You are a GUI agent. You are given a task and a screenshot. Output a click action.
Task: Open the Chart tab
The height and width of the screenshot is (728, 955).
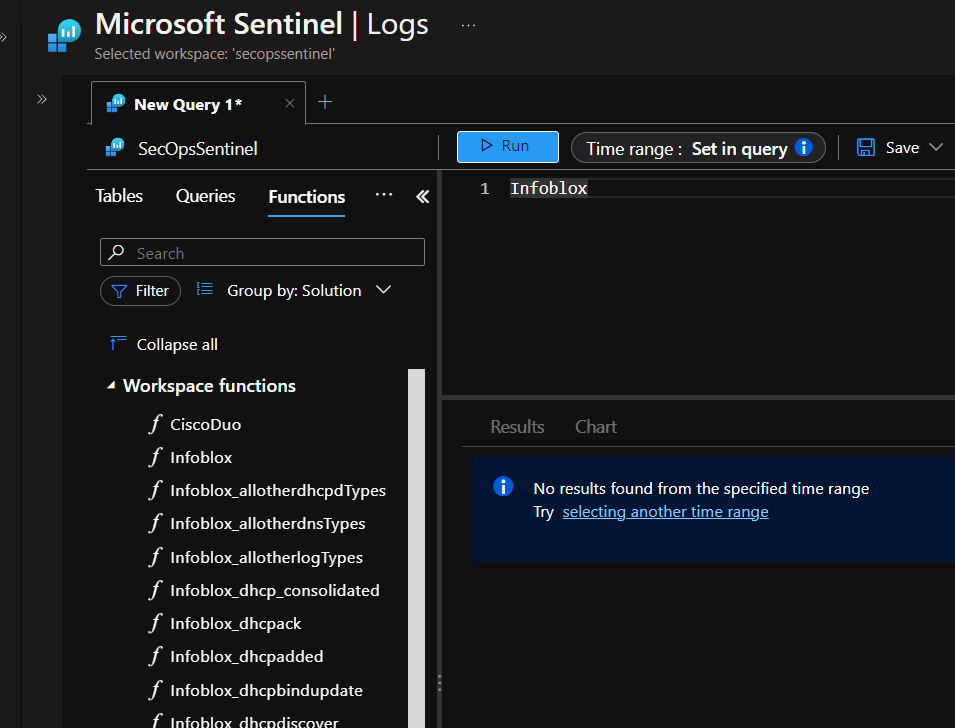pyautogui.click(x=596, y=427)
